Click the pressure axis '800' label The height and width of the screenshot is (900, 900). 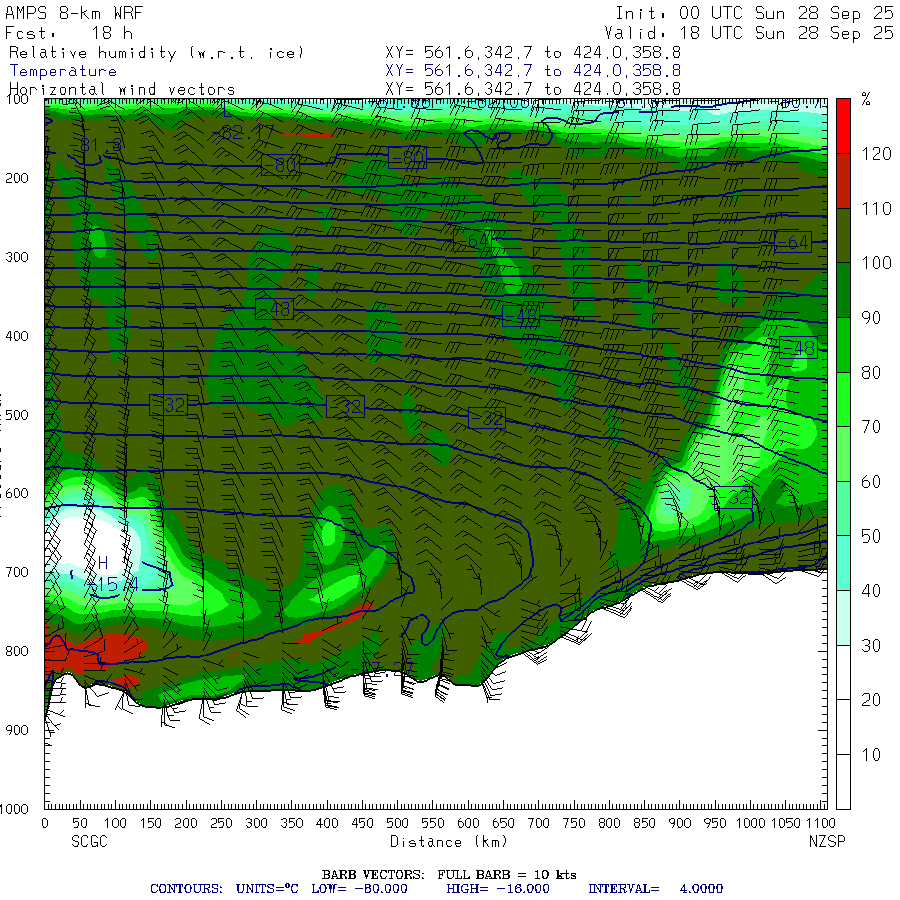pos(17,651)
